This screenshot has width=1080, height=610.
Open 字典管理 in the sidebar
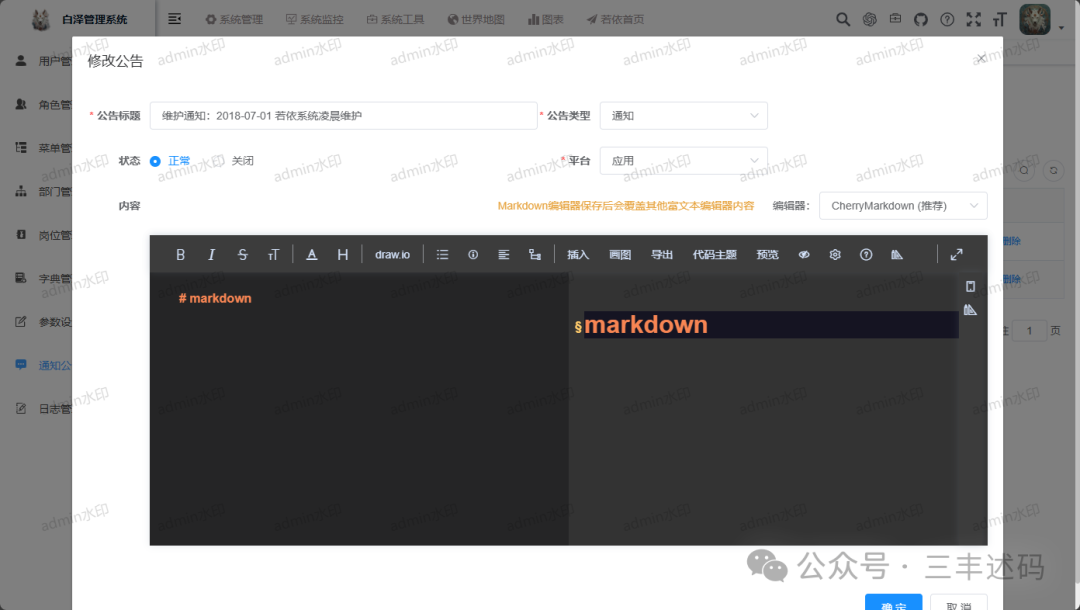(x=43, y=279)
